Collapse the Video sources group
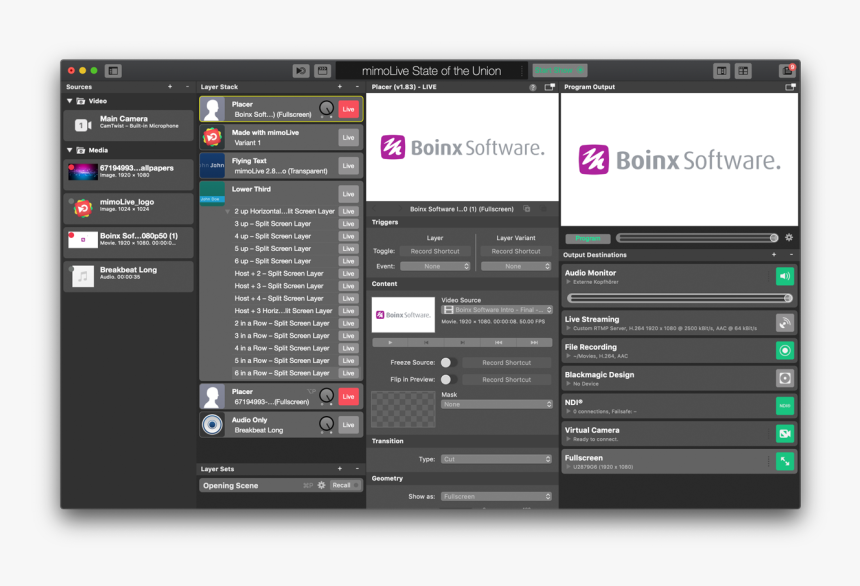 pos(70,101)
